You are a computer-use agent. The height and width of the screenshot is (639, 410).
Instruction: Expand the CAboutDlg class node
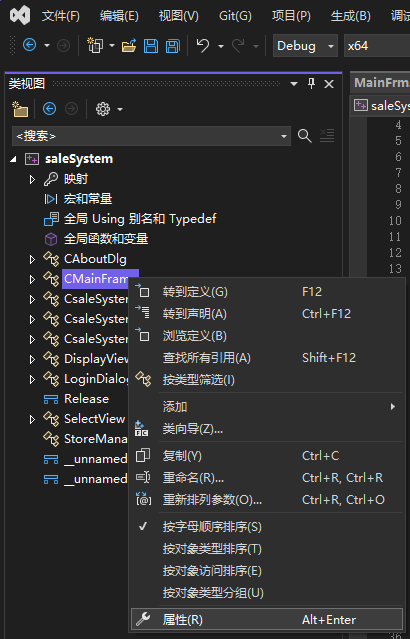coord(32,259)
